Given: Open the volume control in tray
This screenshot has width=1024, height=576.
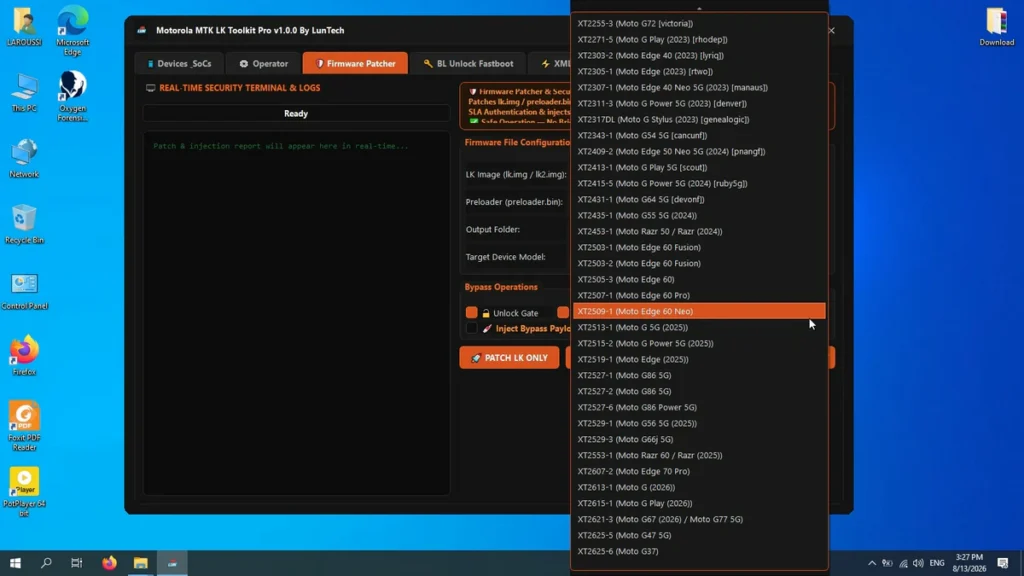Looking at the screenshot, I should click(x=918, y=563).
